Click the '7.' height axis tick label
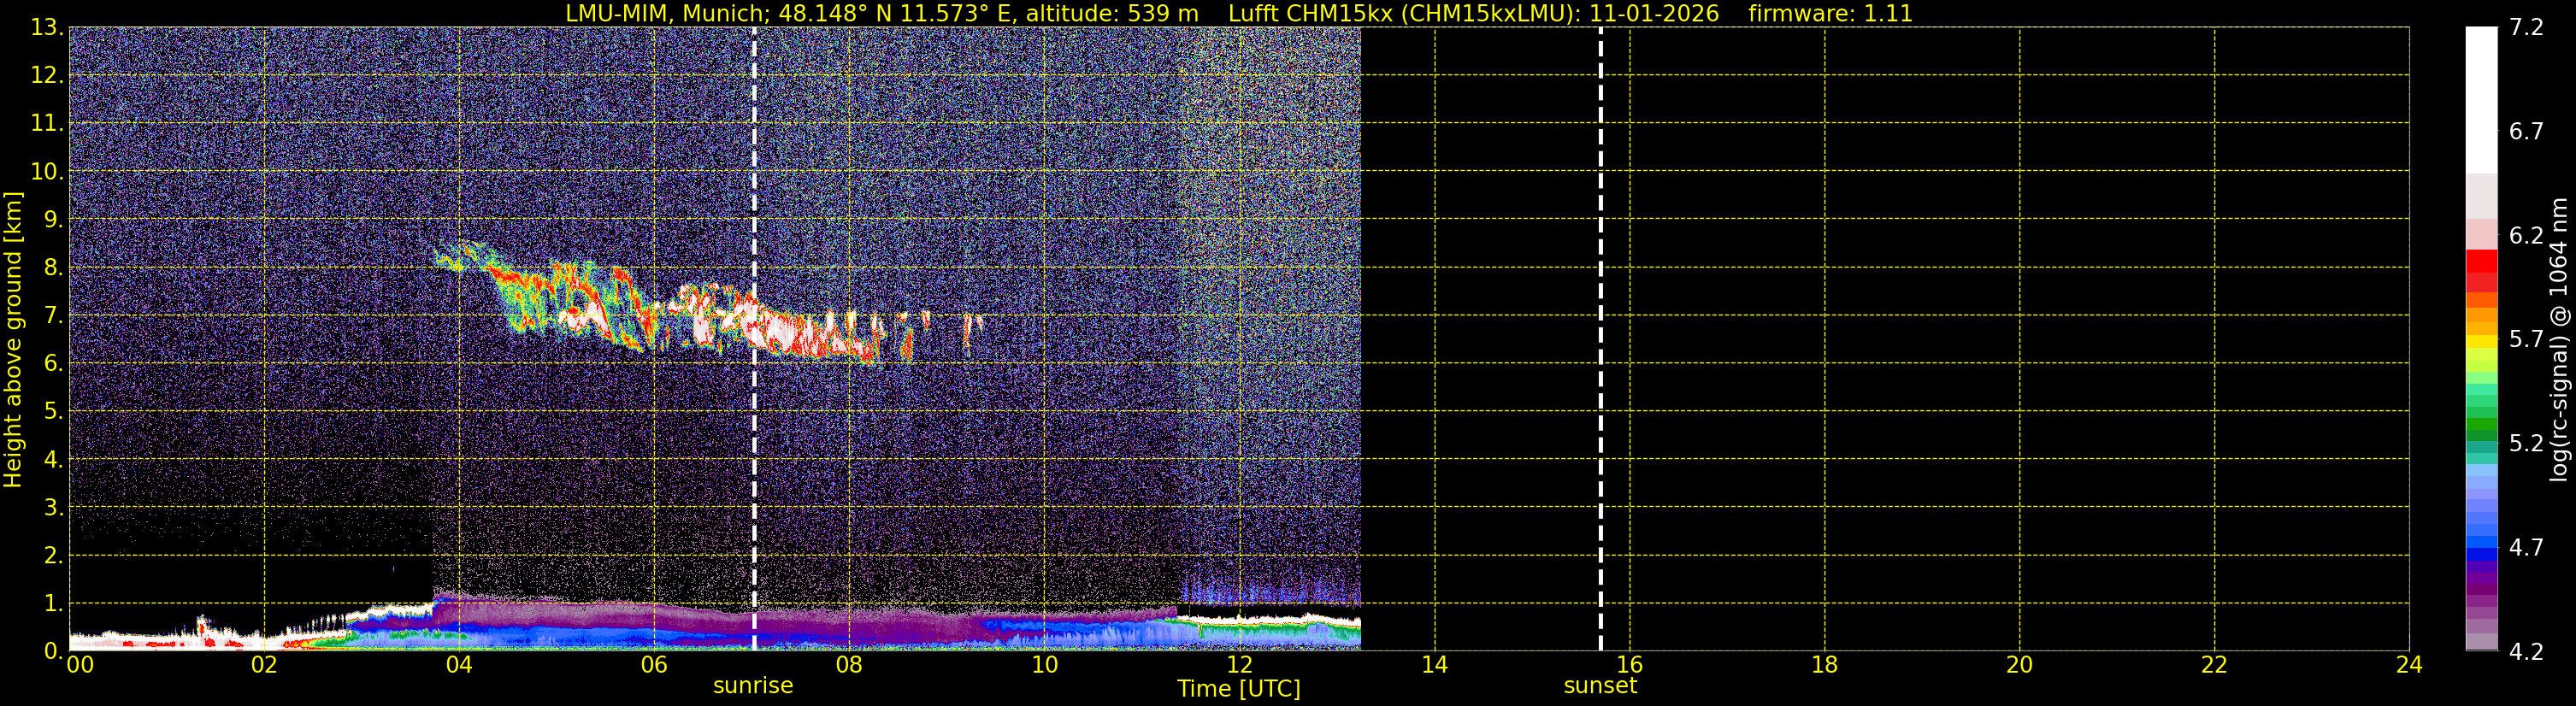The image size is (2576, 706). coord(53,315)
